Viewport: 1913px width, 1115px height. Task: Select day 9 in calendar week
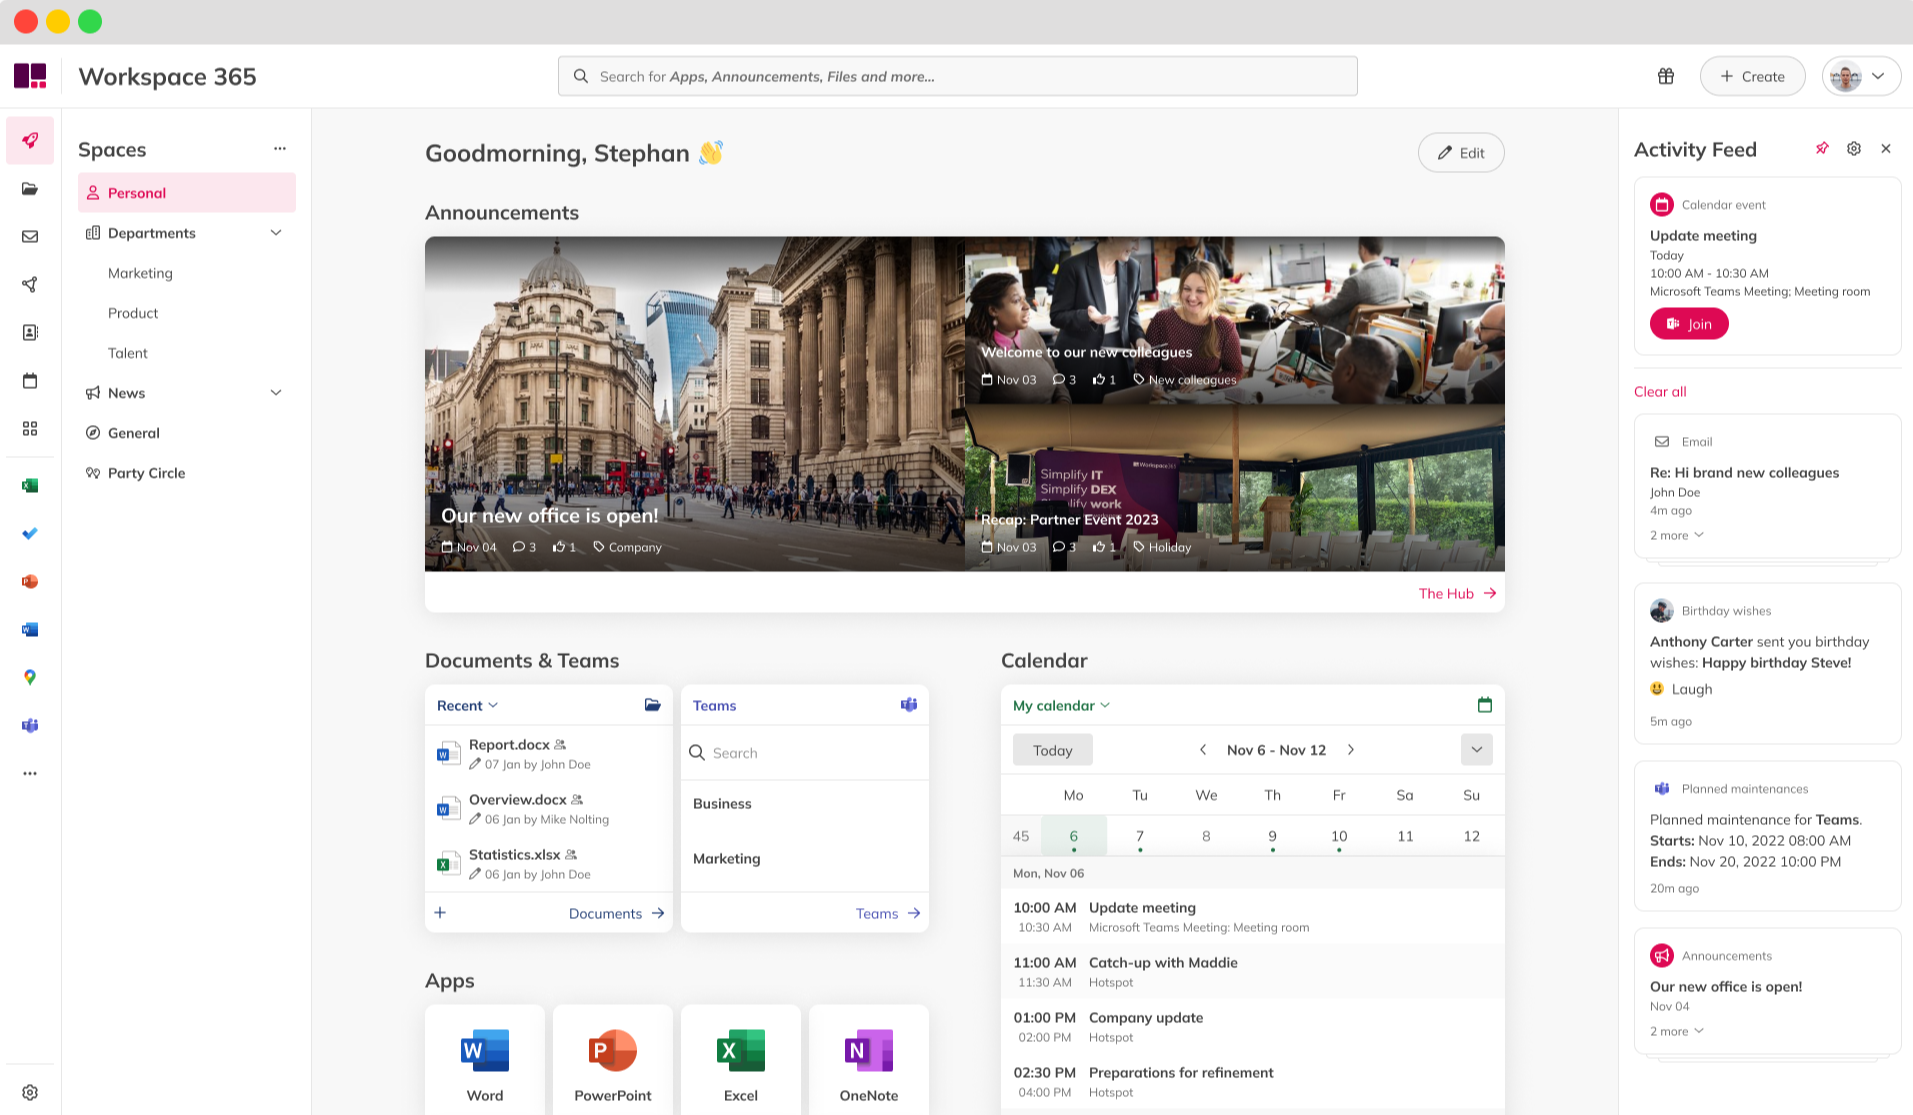[x=1272, y=836]
